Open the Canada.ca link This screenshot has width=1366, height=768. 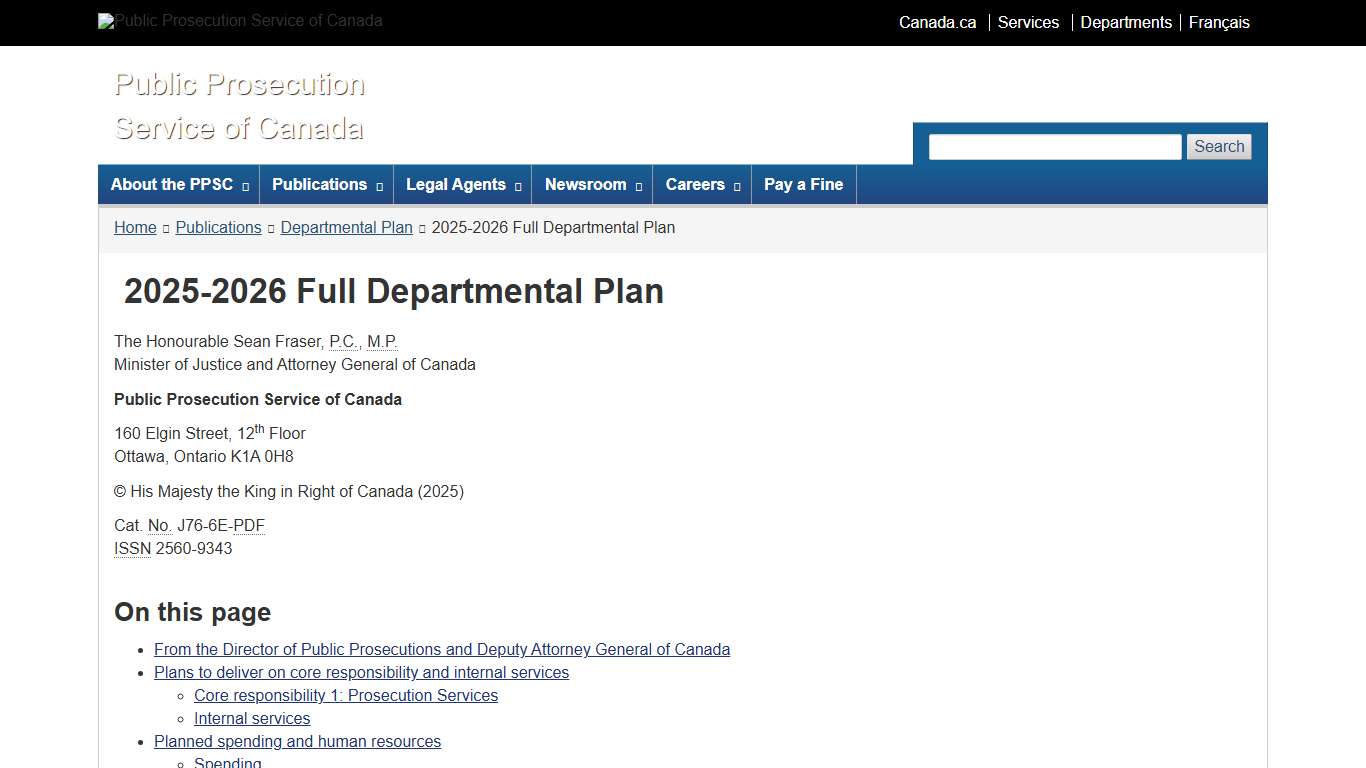click(936, 22)
